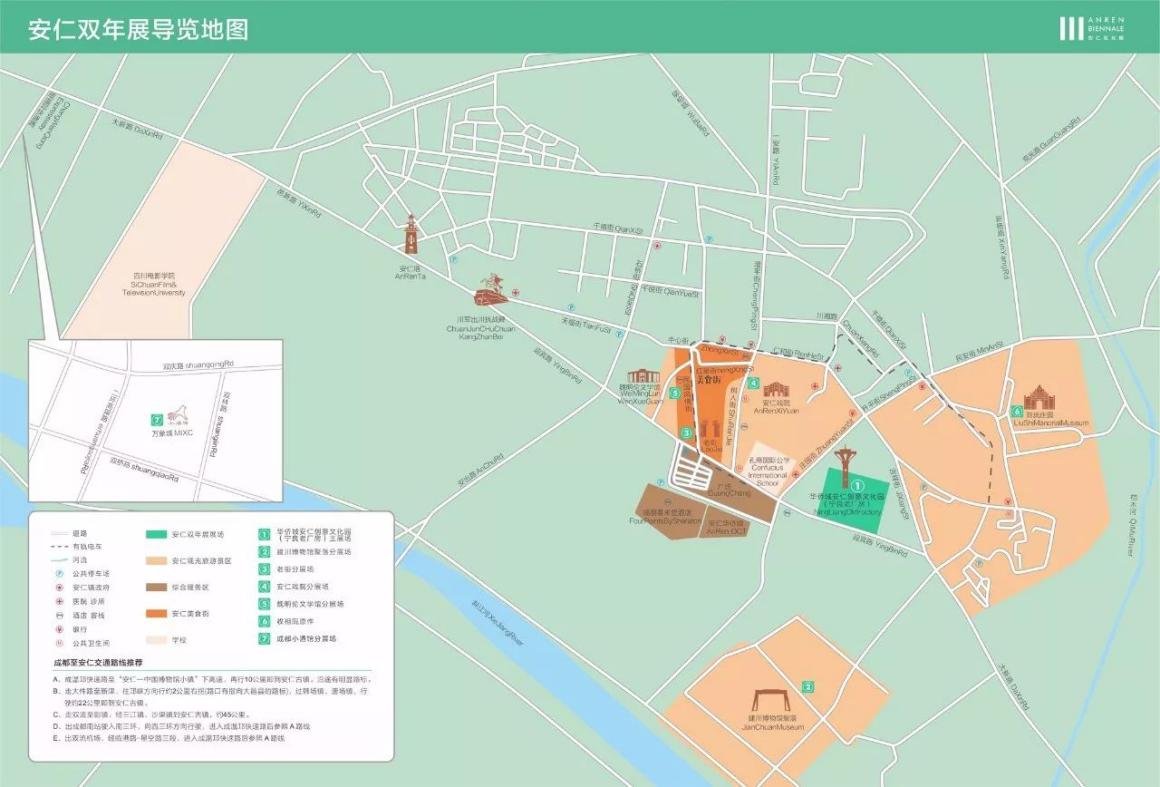Select the Four Points By Sheraton label

coord(664,518)
